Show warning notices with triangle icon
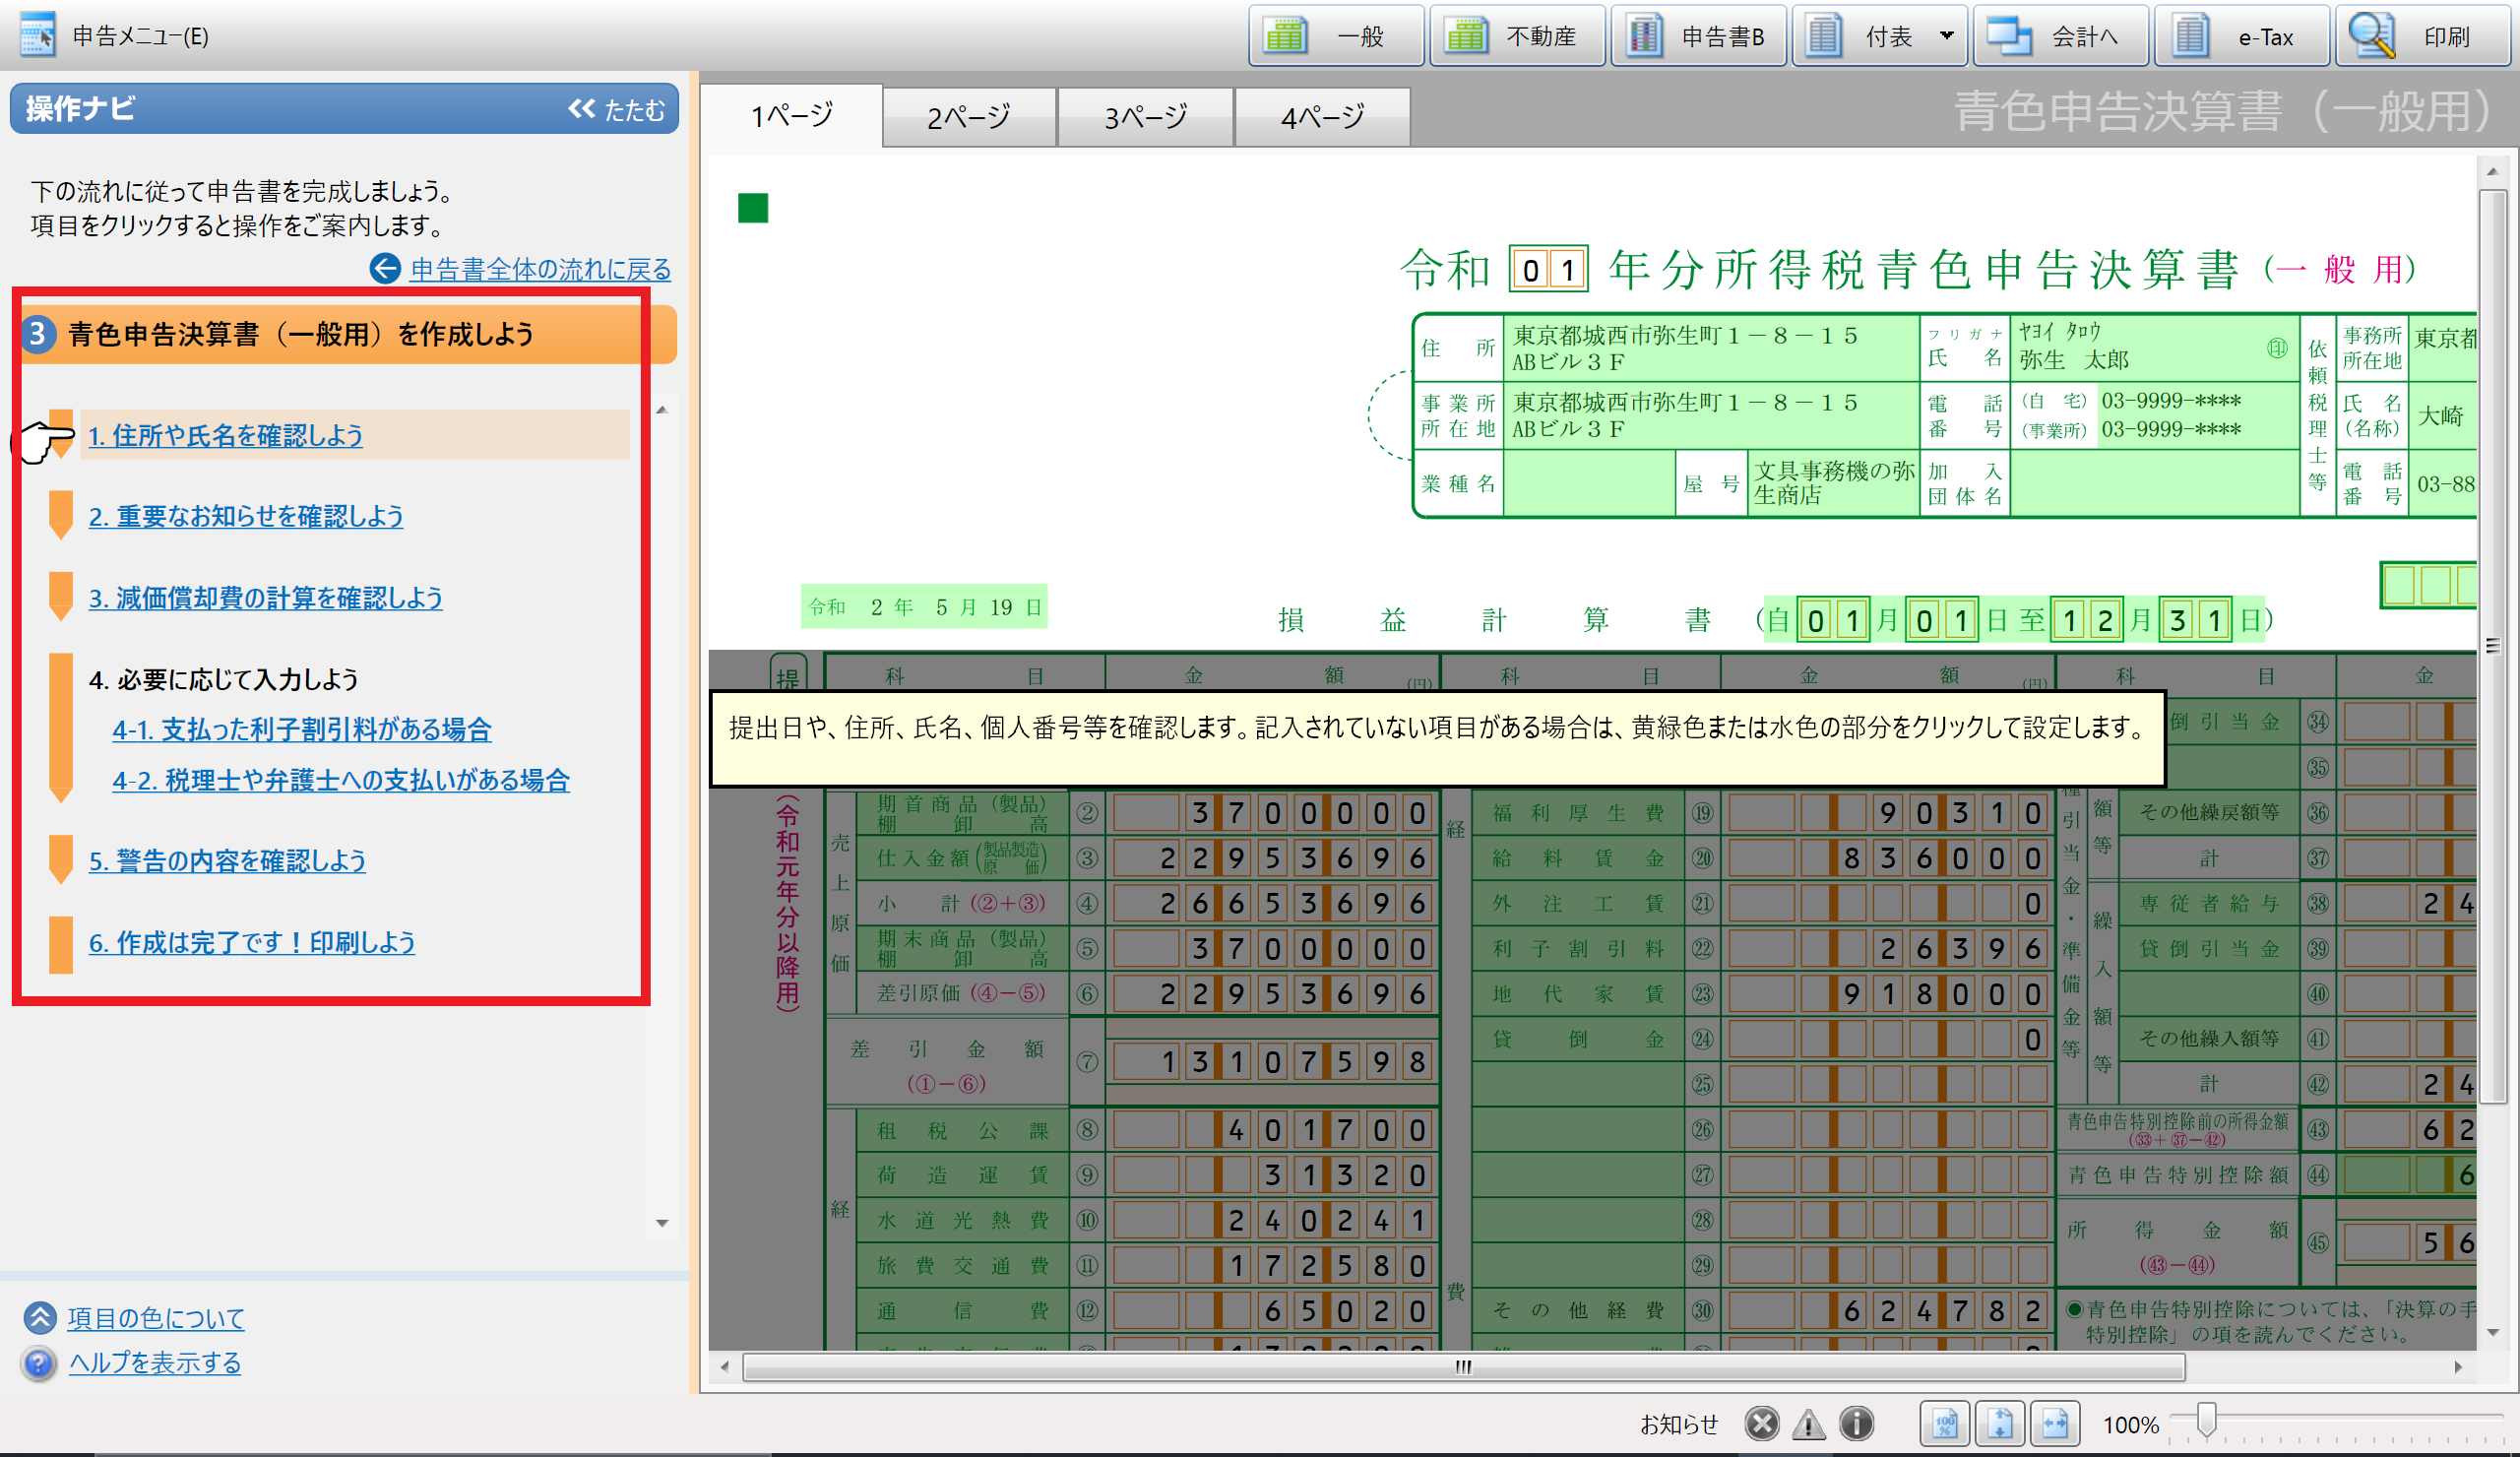The height and width of the screenshot is (1457, 2520). coord(1809,1423)
